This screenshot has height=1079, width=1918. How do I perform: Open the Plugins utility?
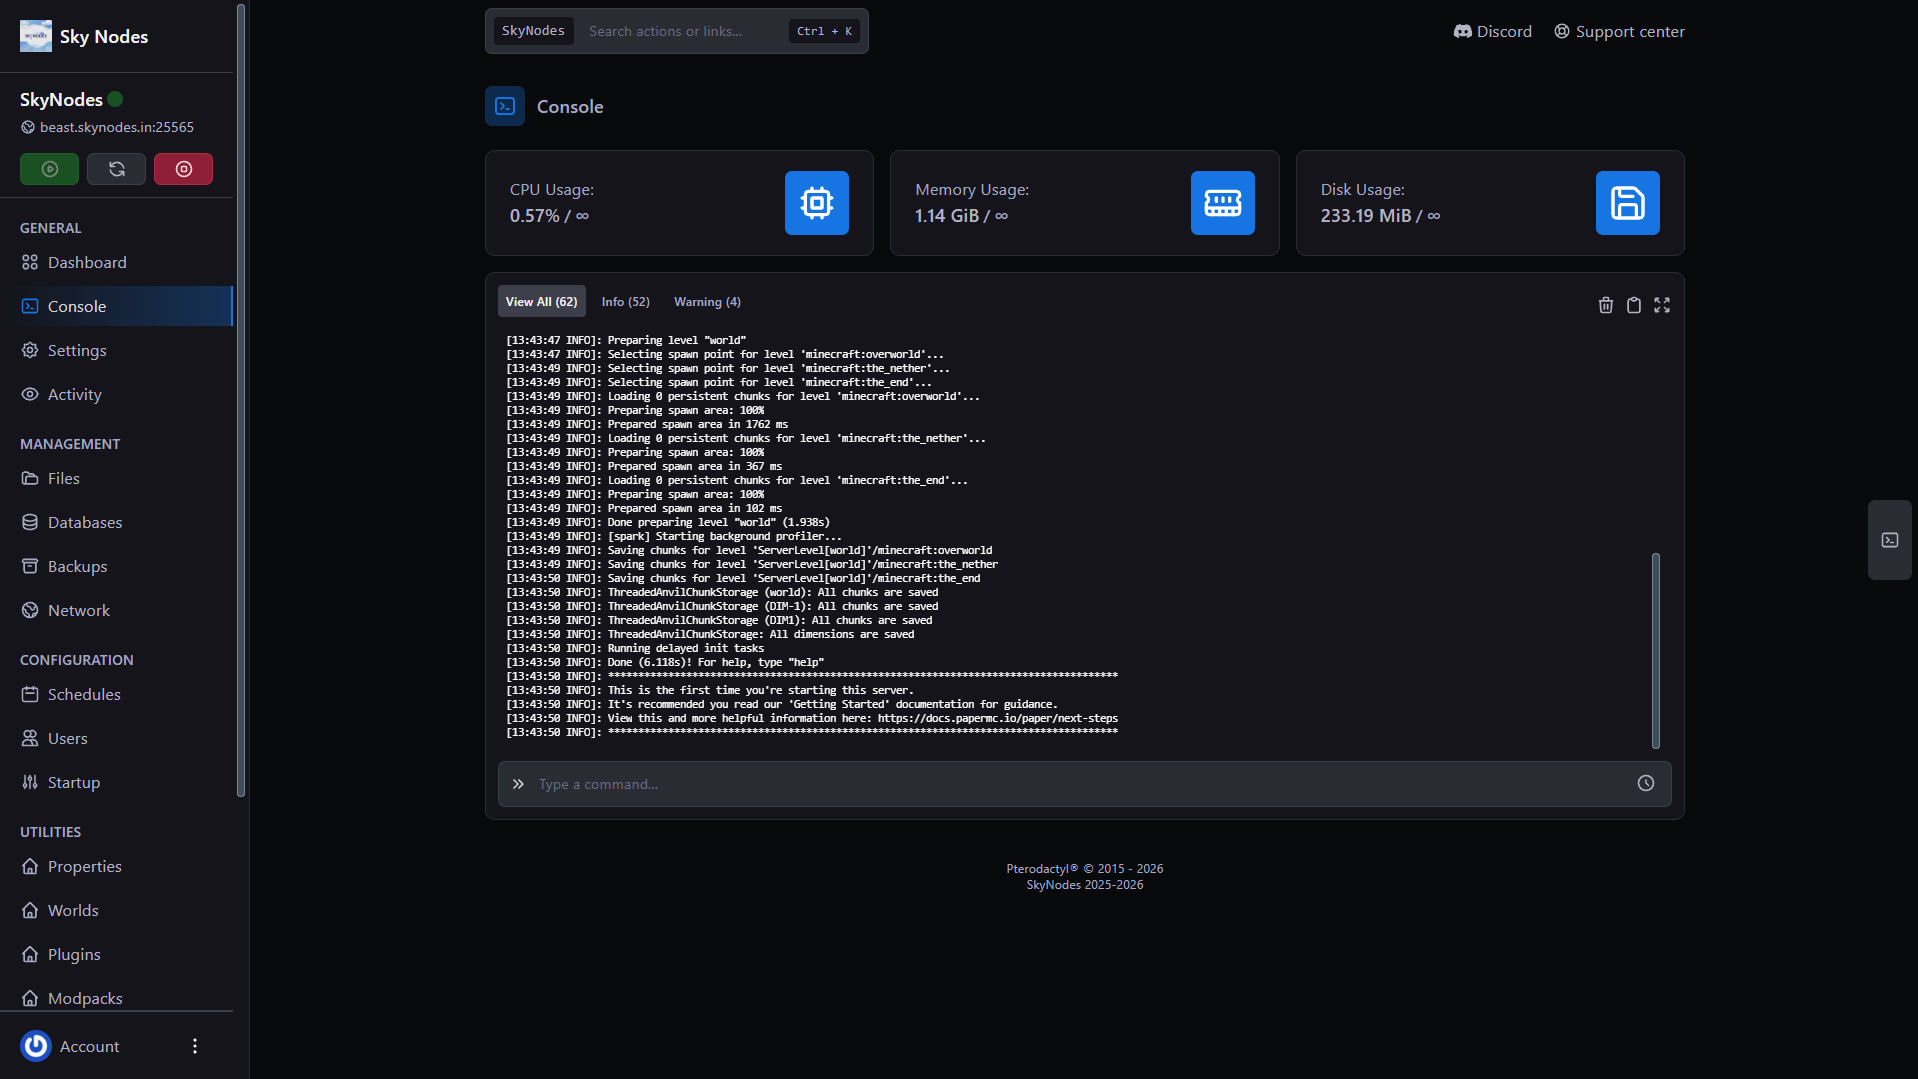(x=116, y=954)
